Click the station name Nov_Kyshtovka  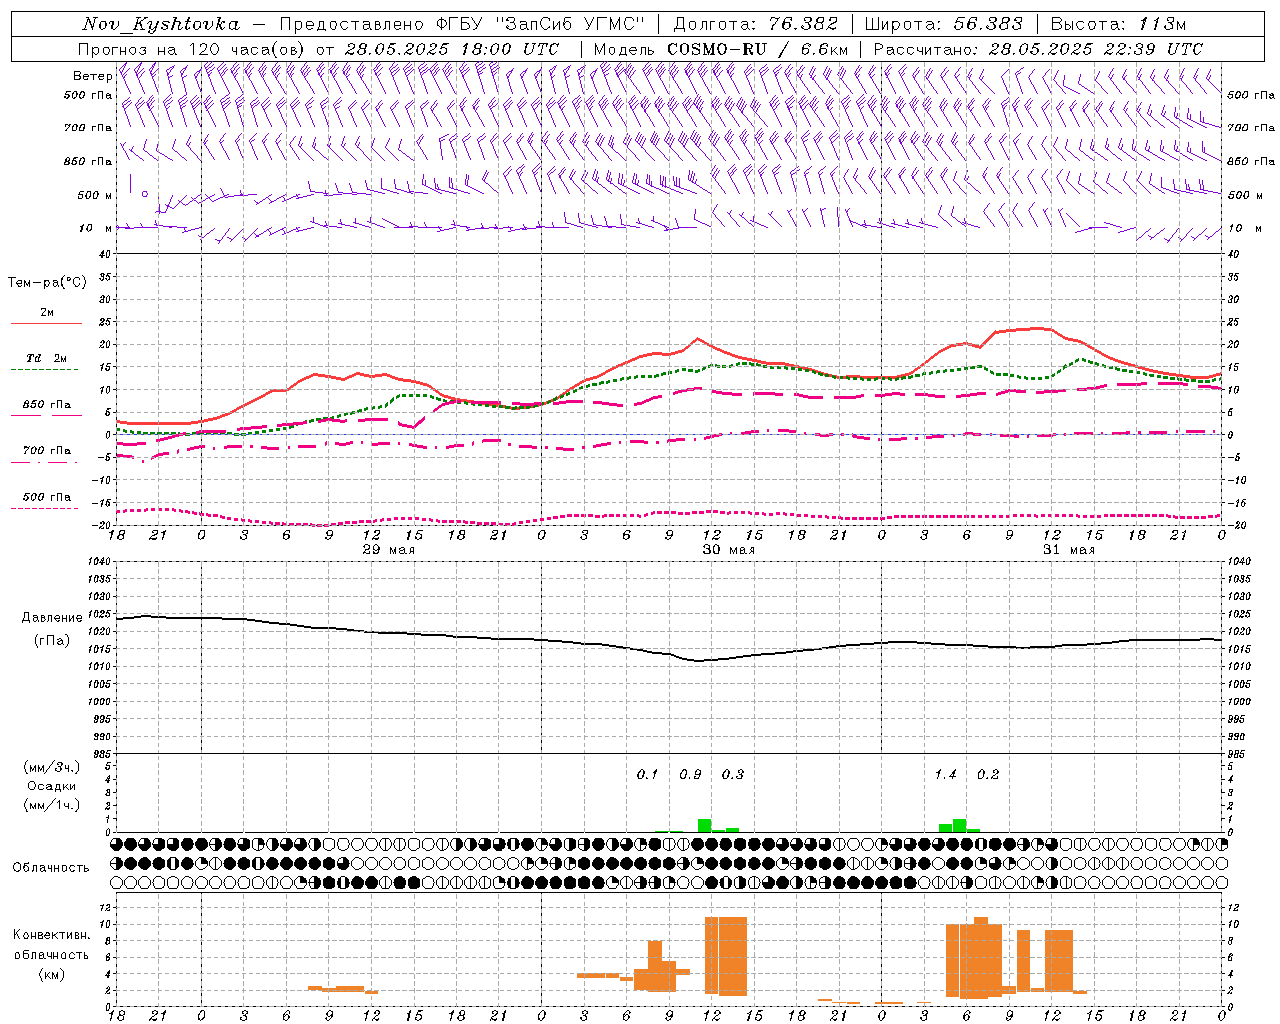(x=161, y=24)
